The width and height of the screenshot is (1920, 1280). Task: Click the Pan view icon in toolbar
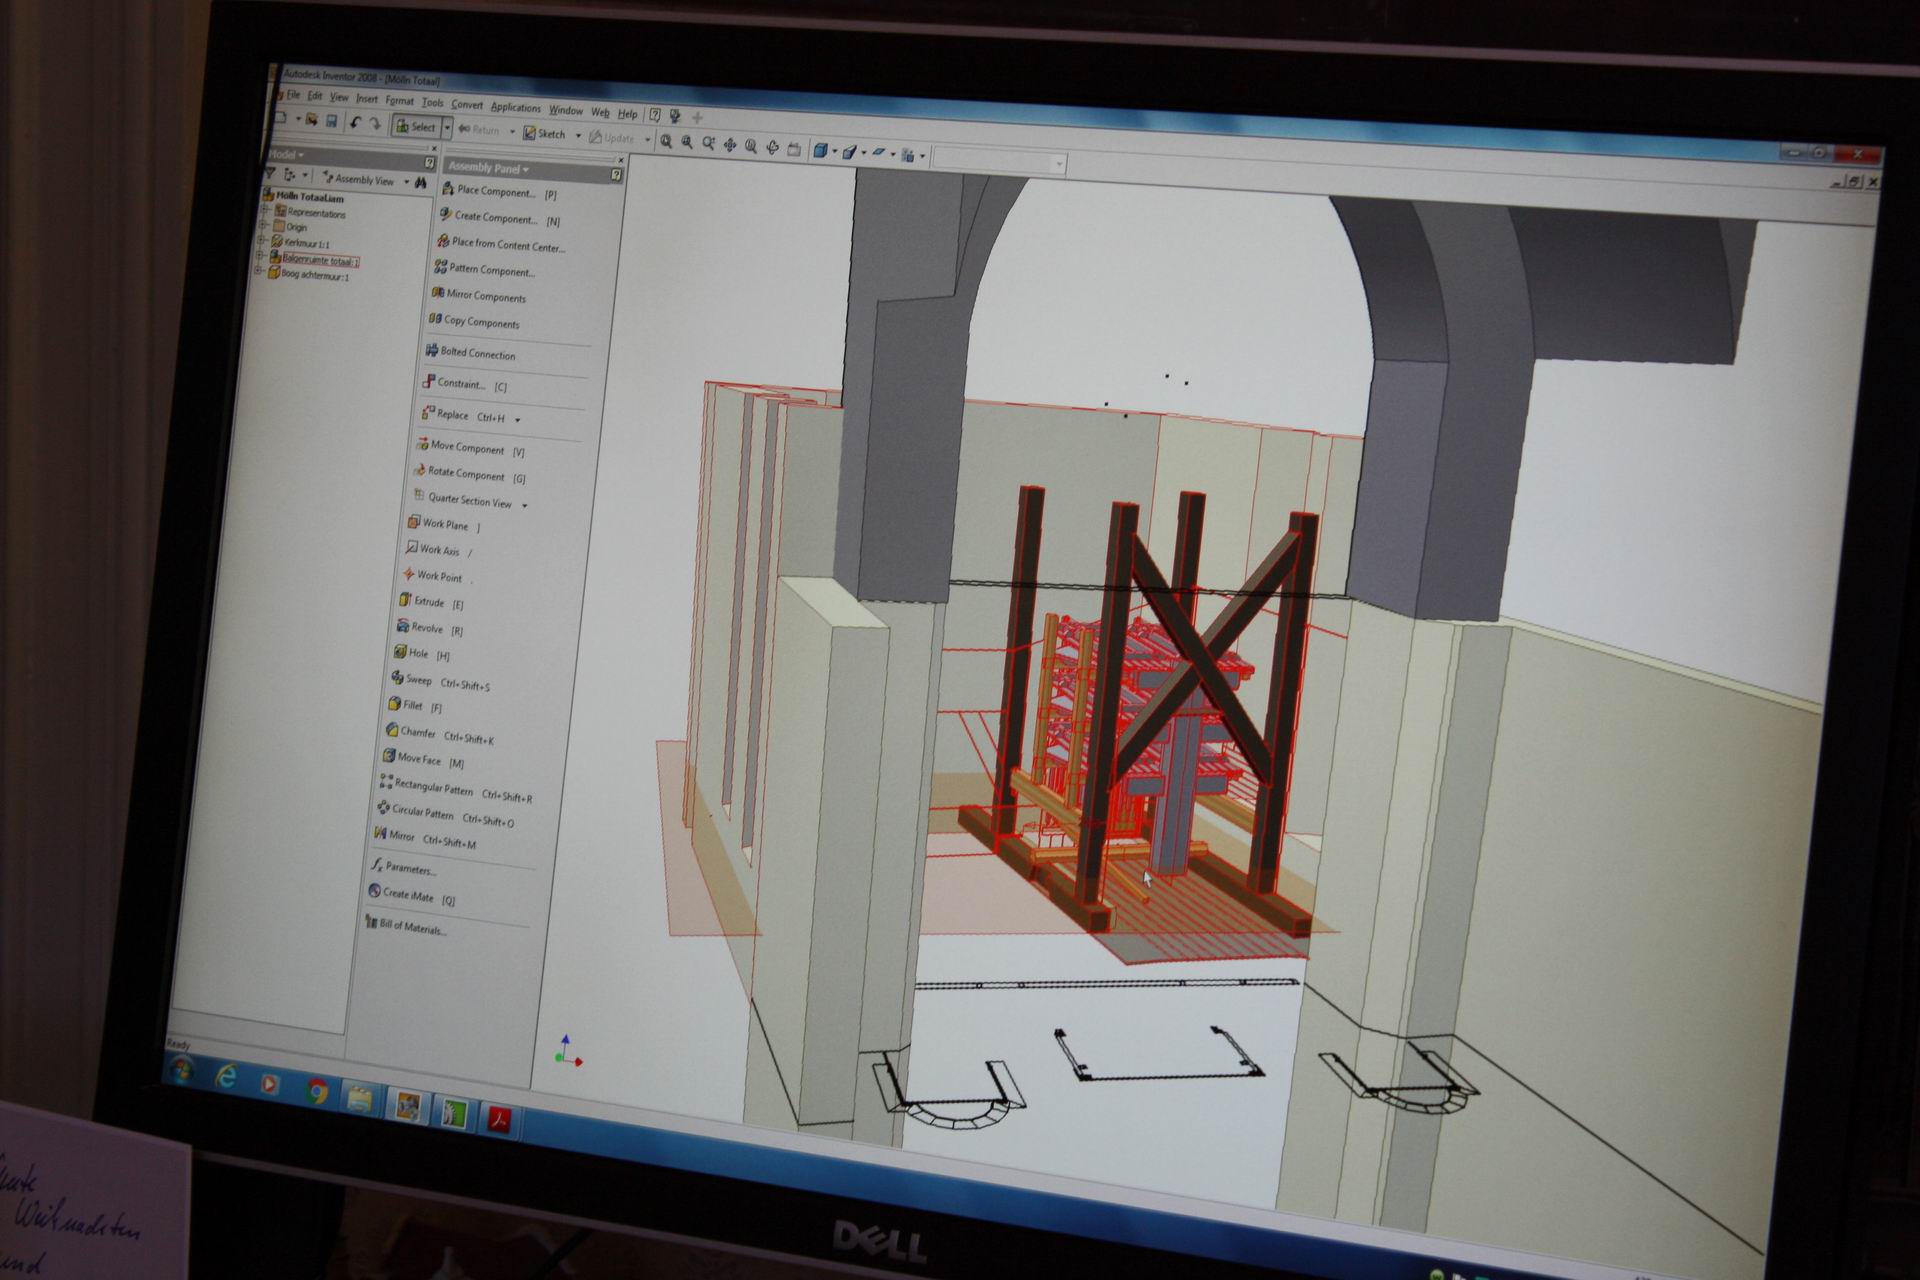coord(730,145)
